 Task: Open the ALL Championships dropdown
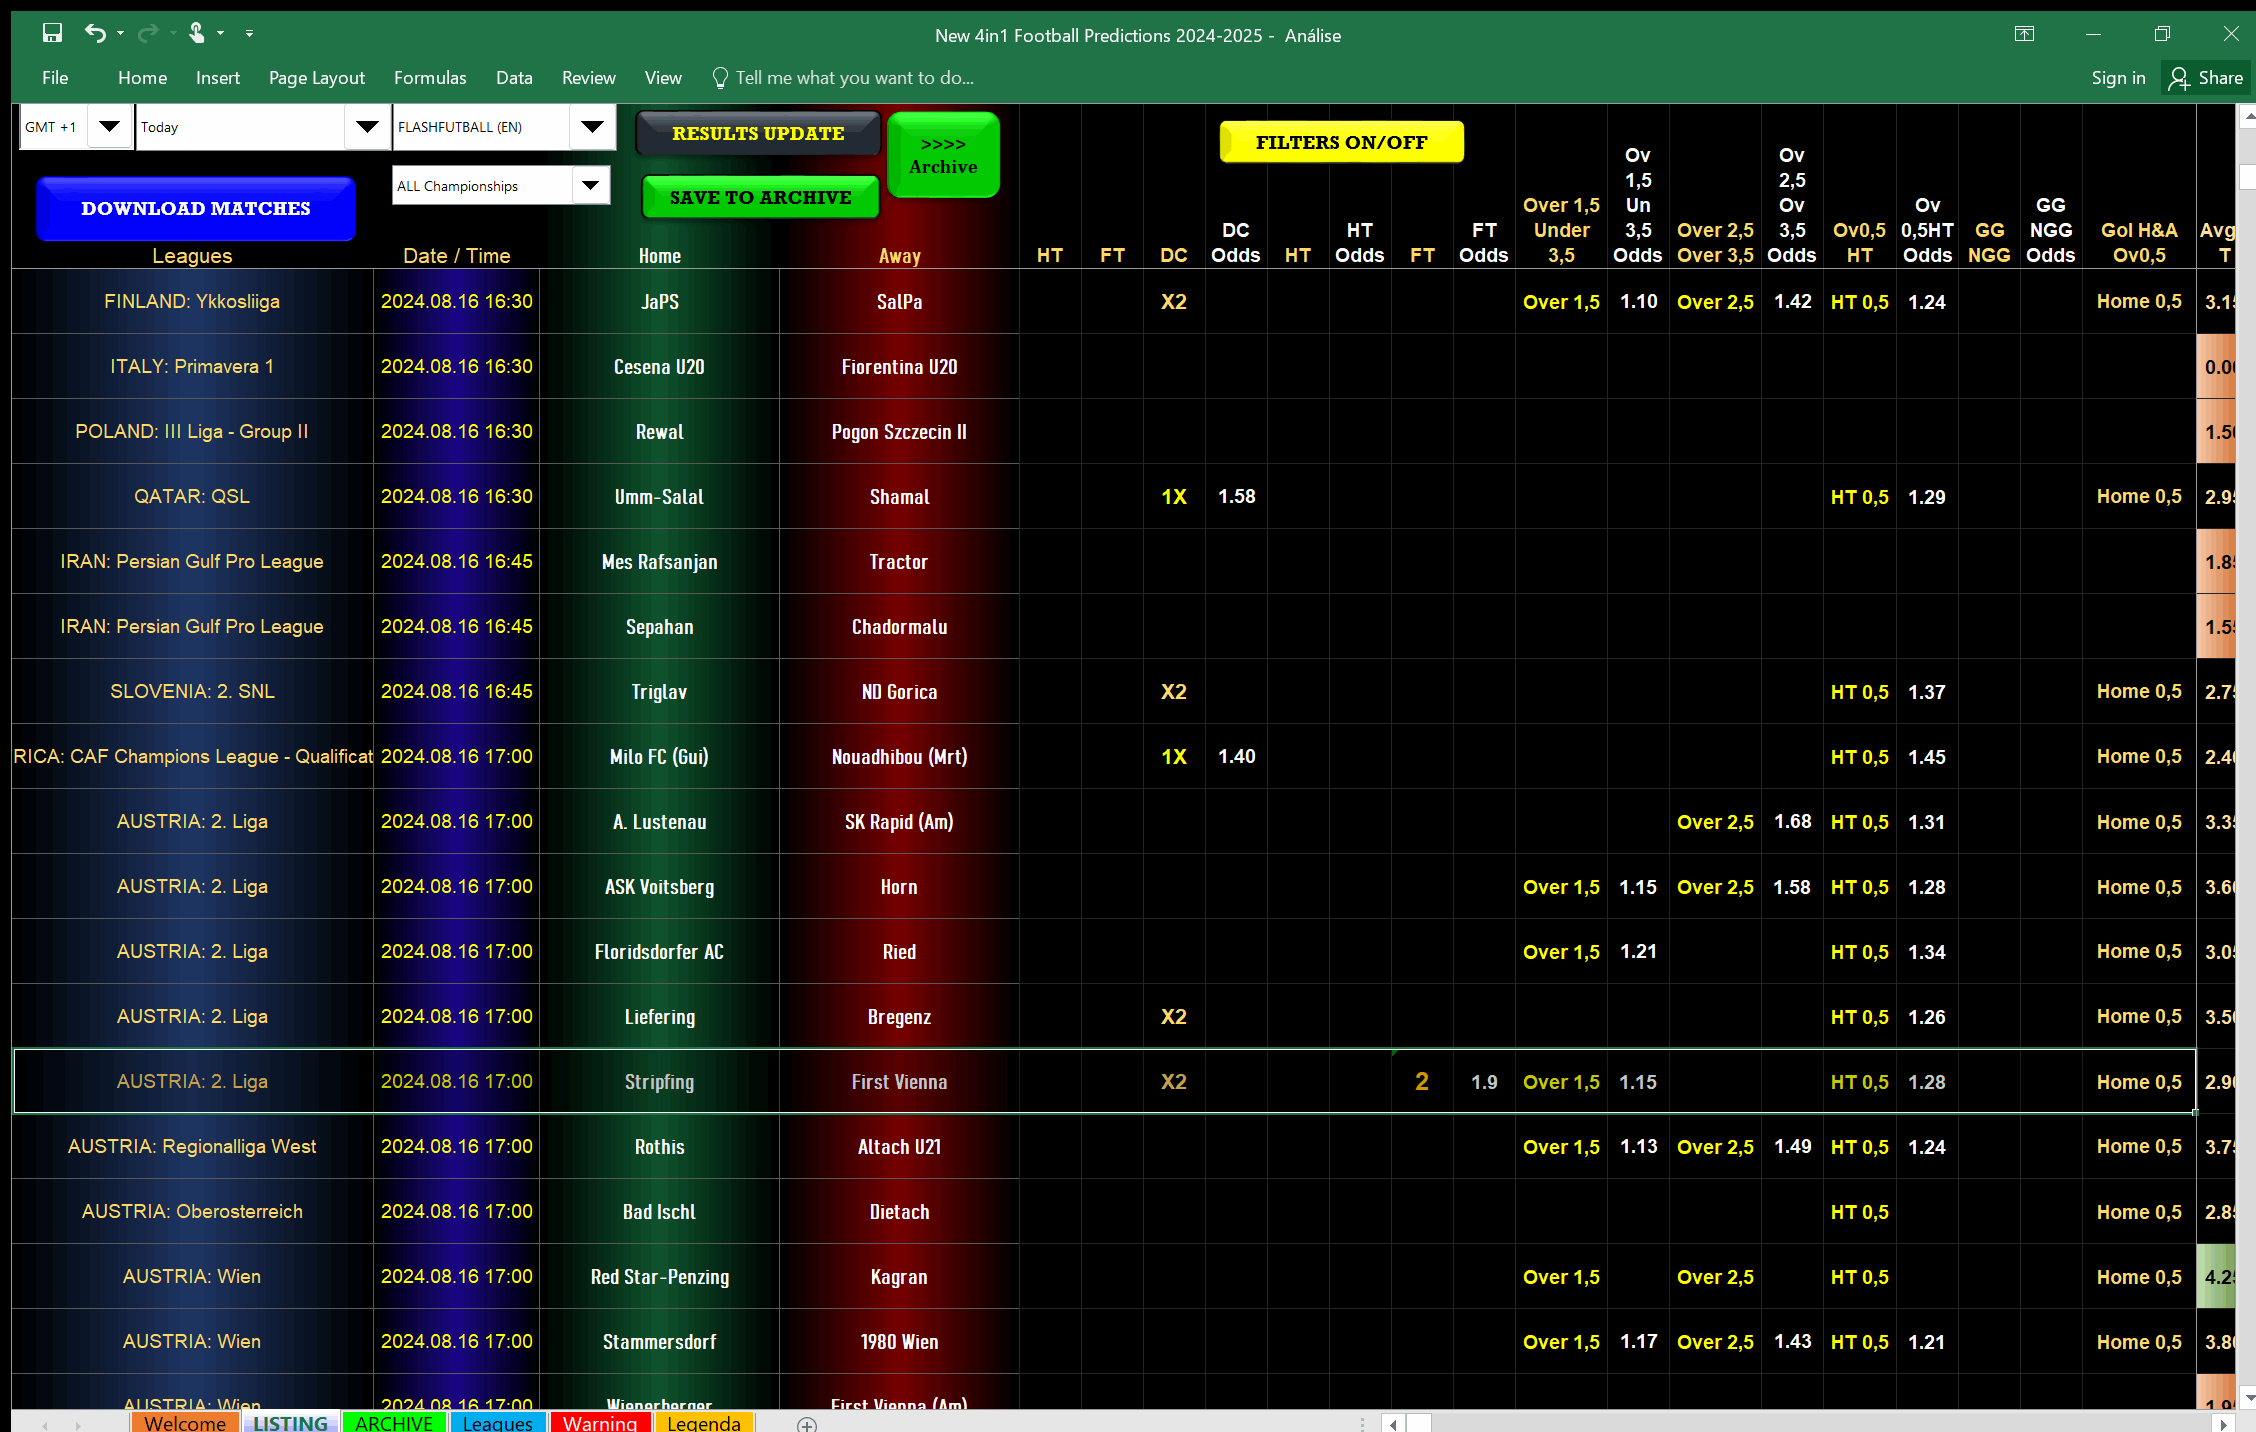(x=590, y=185)
